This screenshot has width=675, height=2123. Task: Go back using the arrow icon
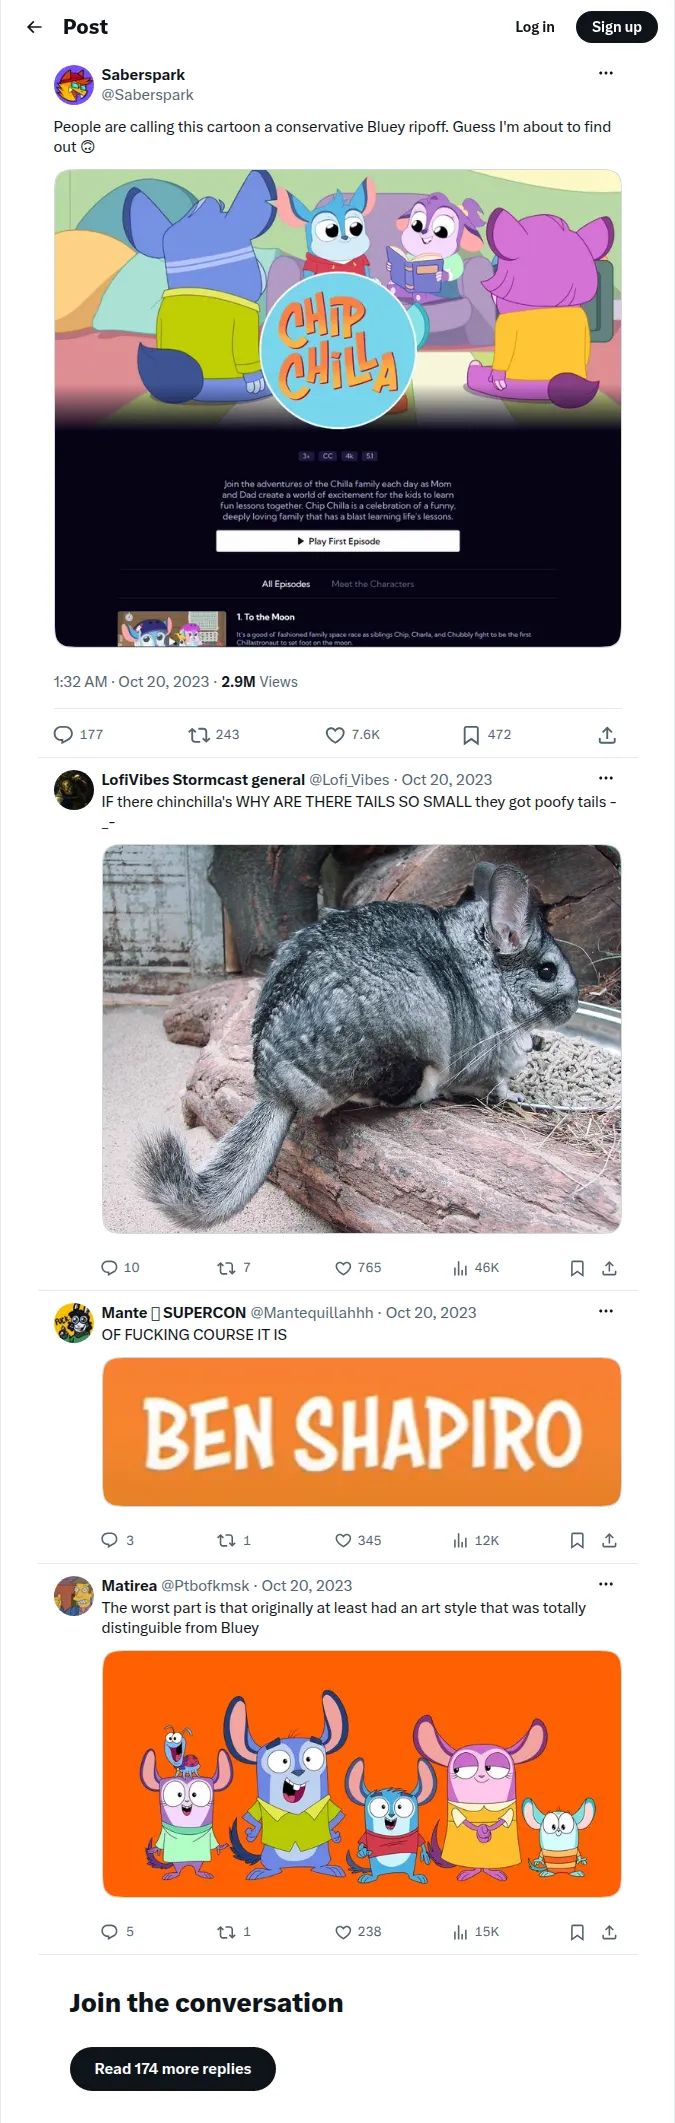pyautogui.click(x=35, y=27)
